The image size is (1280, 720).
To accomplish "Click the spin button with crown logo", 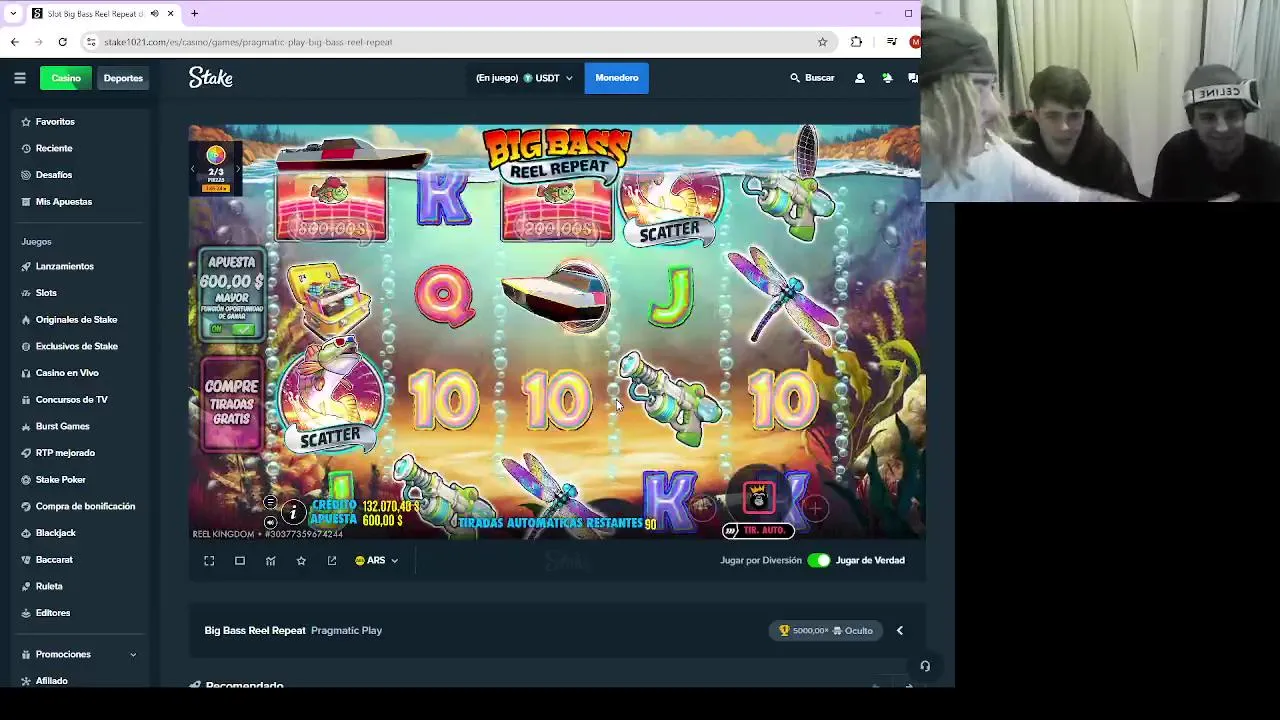I will coord(758,497).
